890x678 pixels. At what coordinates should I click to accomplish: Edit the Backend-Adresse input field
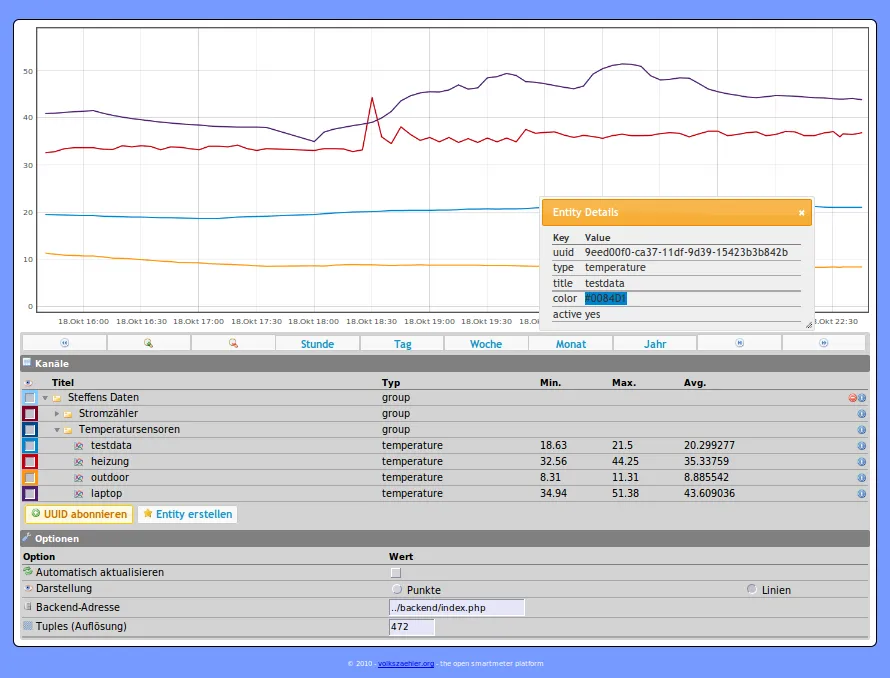tap(455, 607)
